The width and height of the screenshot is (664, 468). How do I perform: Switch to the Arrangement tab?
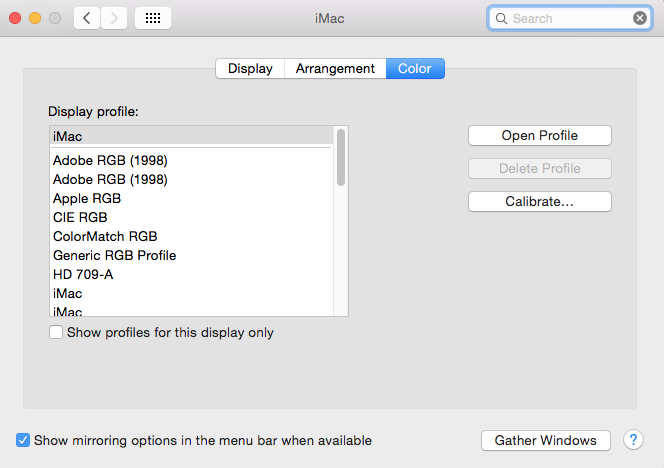point(335,69)
